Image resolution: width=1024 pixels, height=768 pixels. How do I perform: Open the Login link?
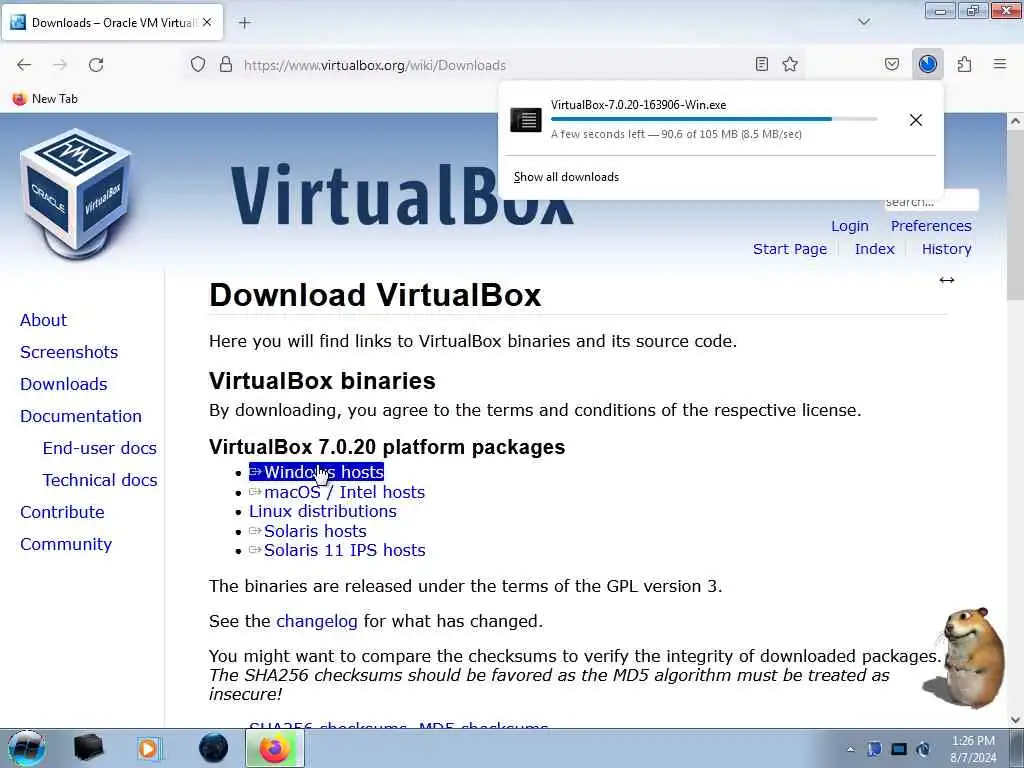click(850, 226)
